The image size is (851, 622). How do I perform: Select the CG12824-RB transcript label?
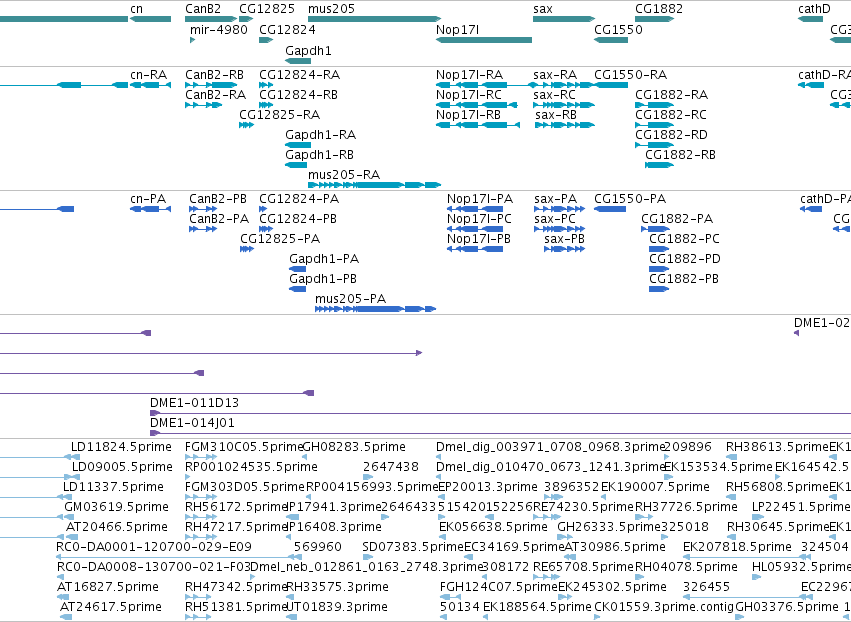(x=299, y=95)
